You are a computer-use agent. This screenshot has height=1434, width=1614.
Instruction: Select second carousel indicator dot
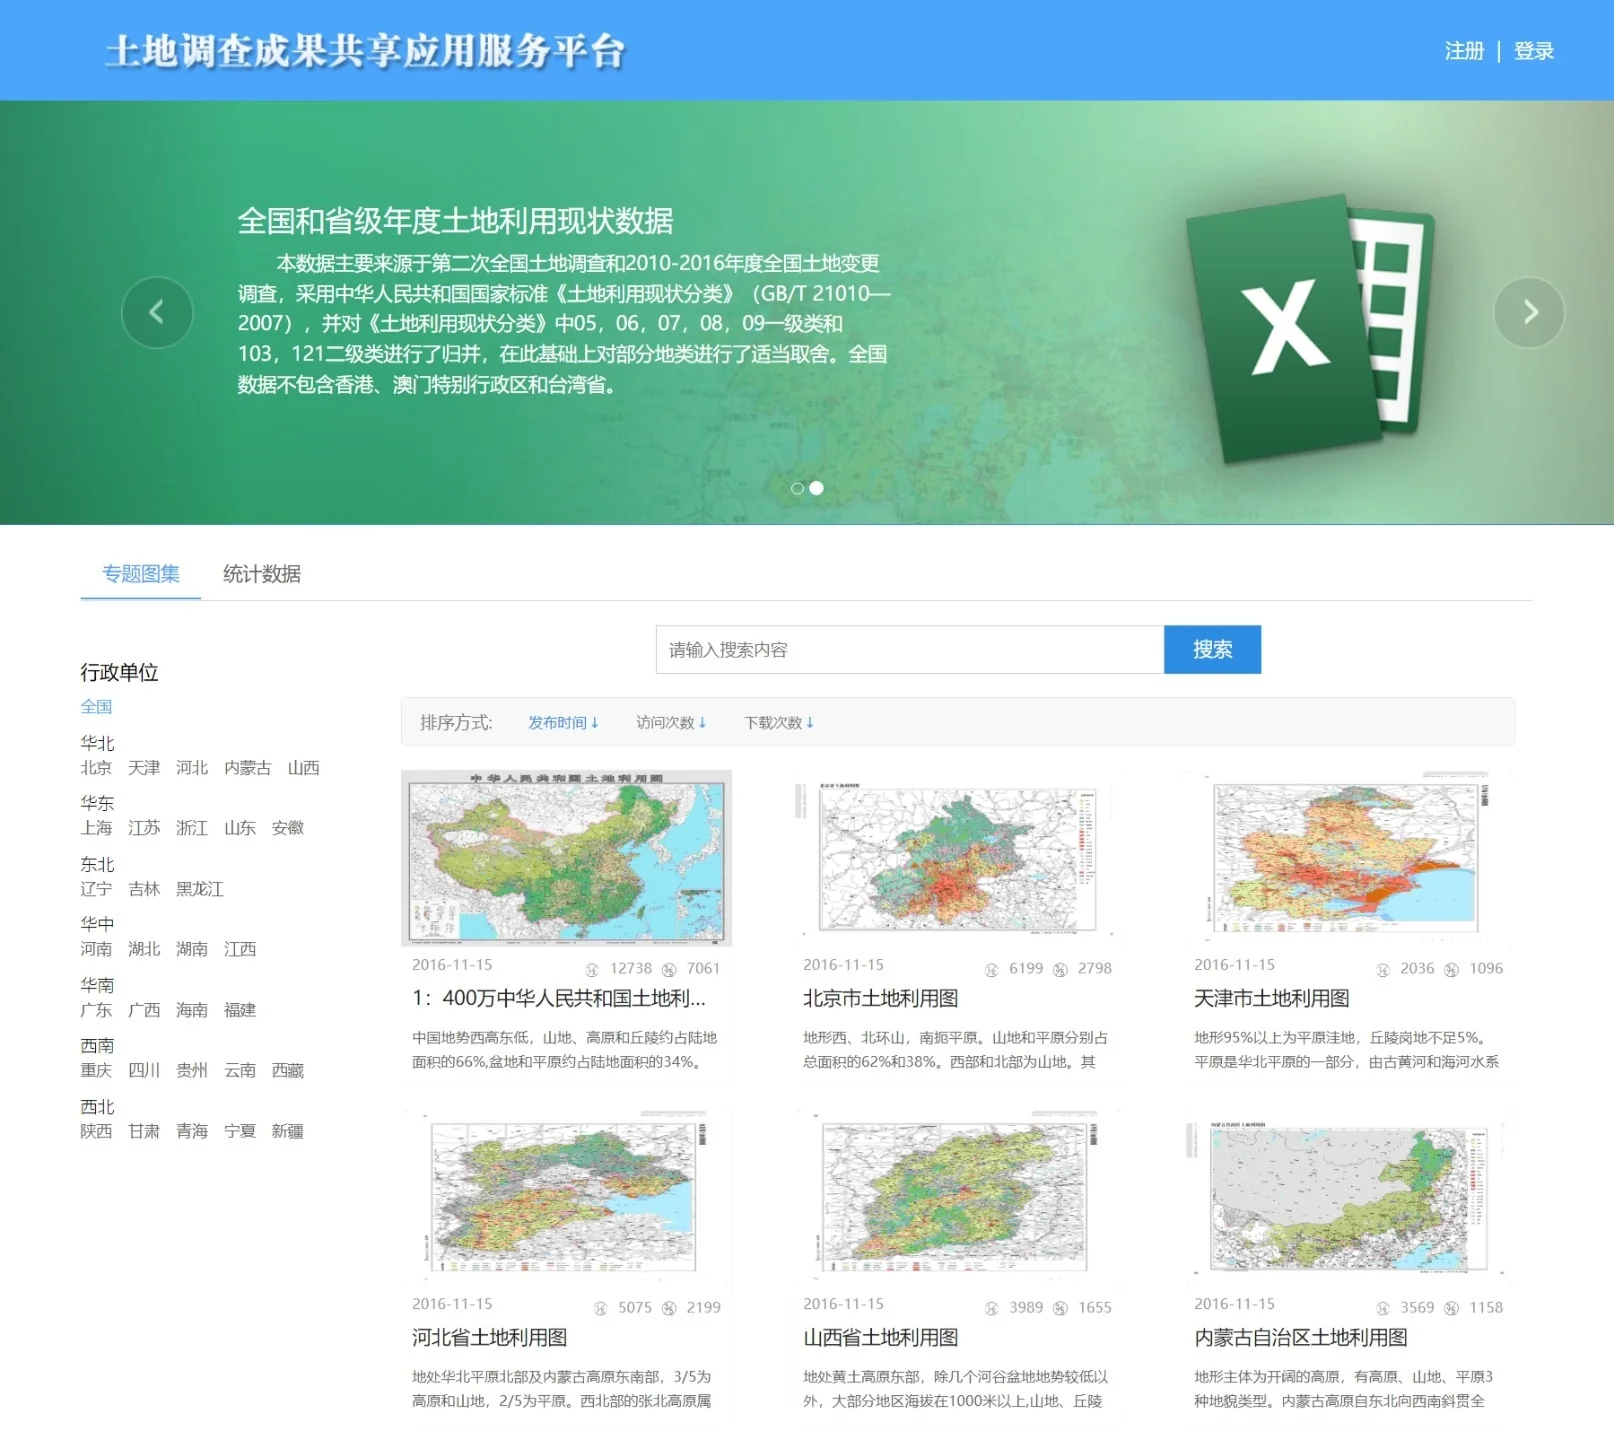coord(816,488)
